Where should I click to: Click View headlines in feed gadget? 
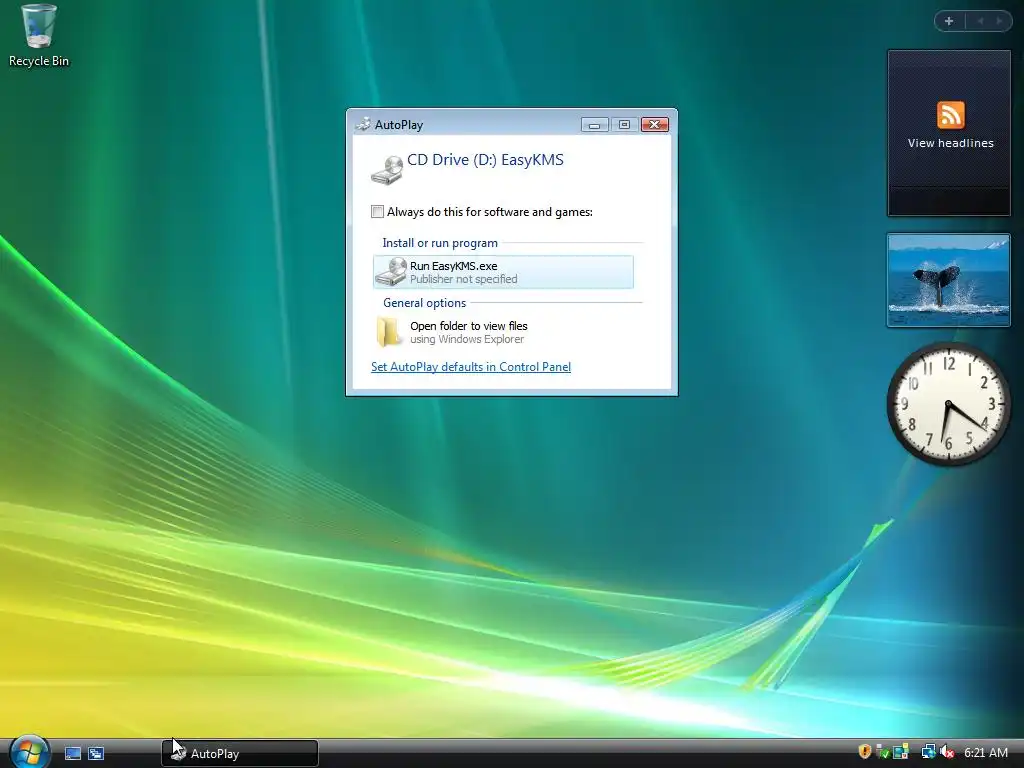[950, 143]
